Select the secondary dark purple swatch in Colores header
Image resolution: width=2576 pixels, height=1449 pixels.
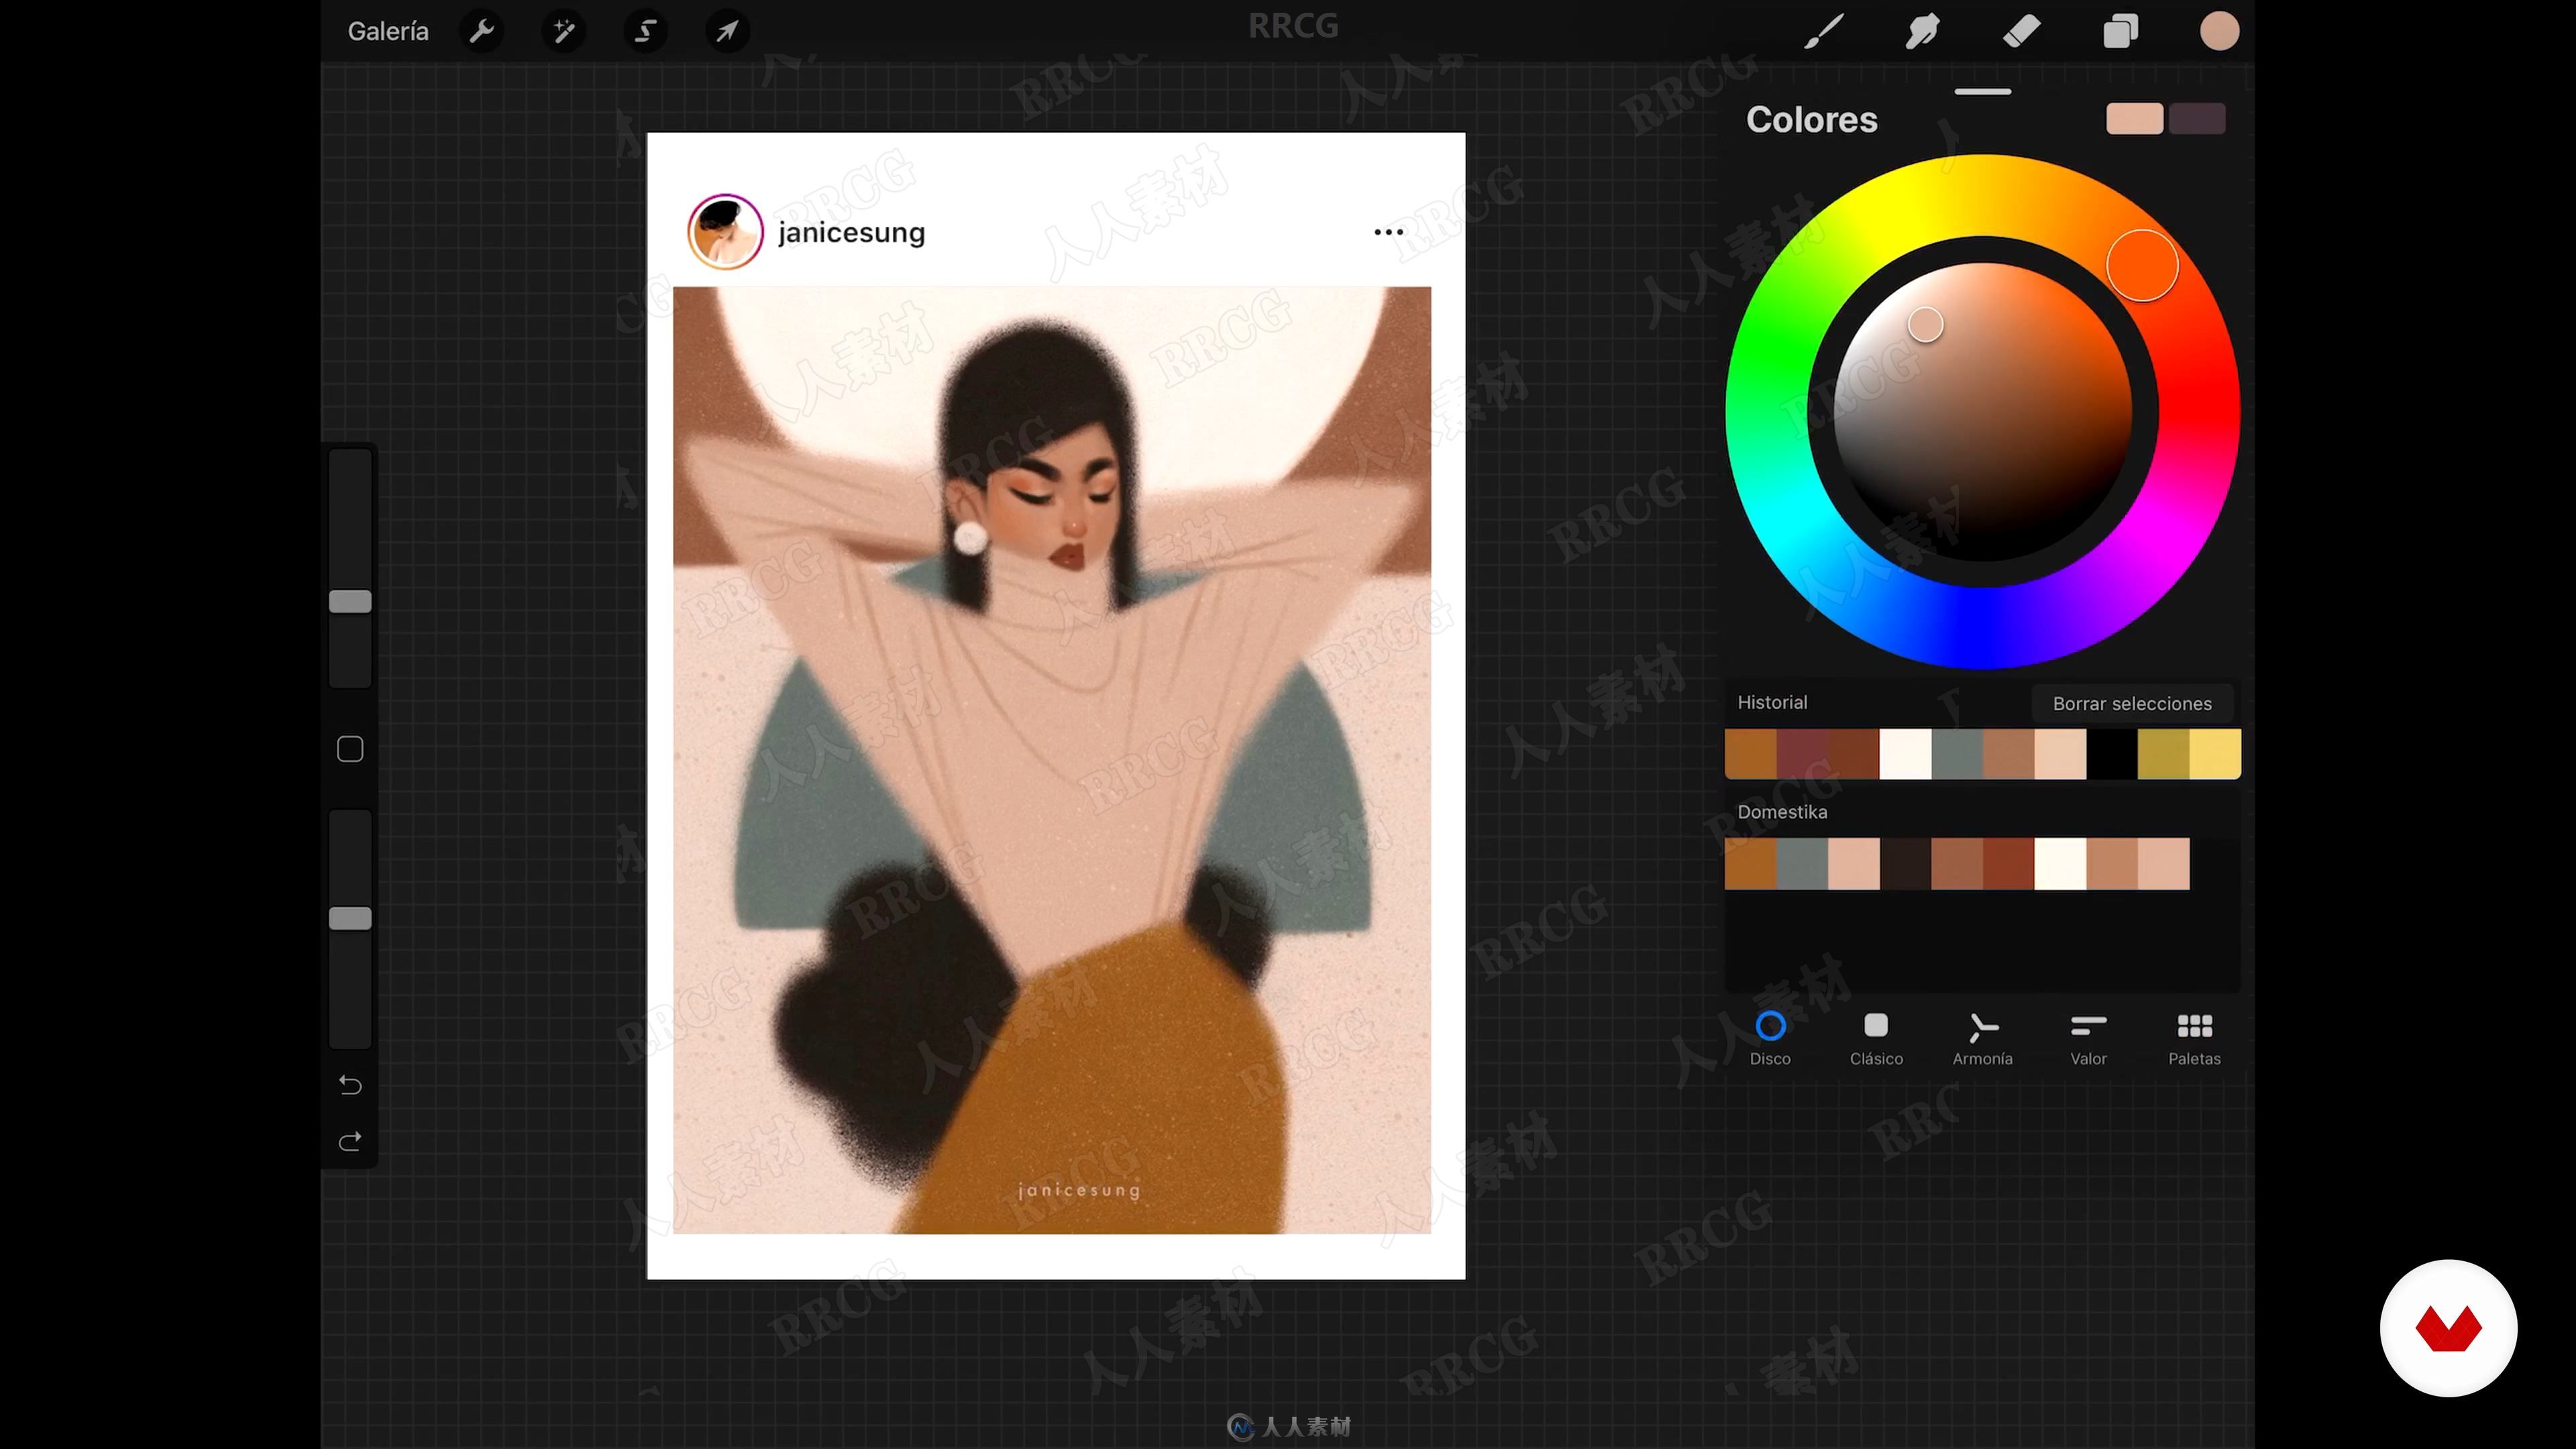pos(2197,119)
